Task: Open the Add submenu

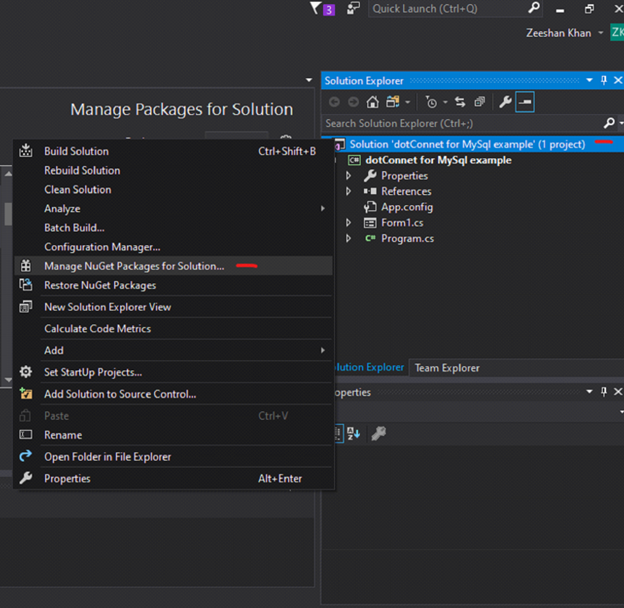Action: coord(174,350)
